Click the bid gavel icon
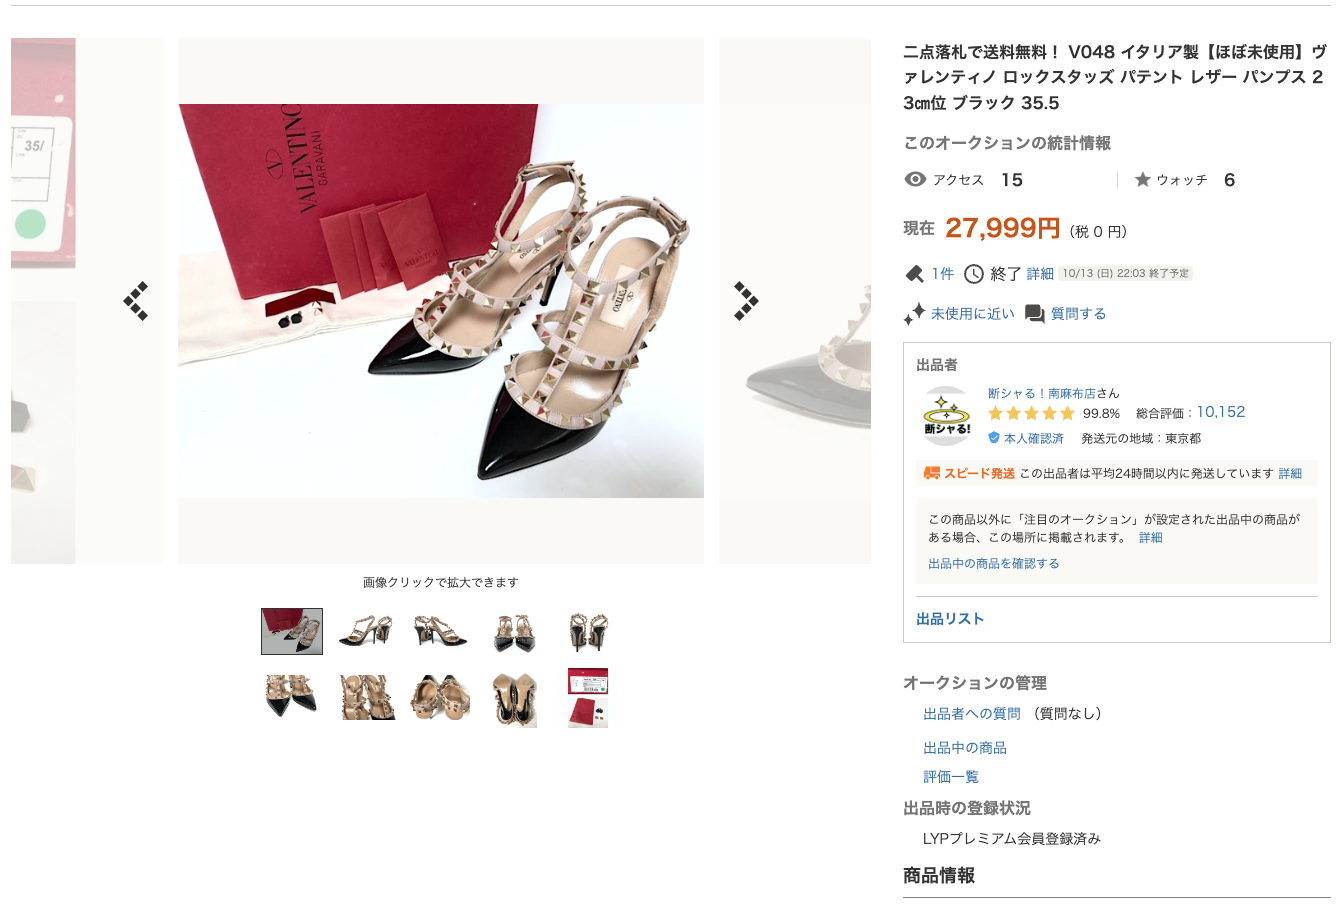Viewport: 1337px width, 904px height. pyautogui.click(x=914, y=273)
